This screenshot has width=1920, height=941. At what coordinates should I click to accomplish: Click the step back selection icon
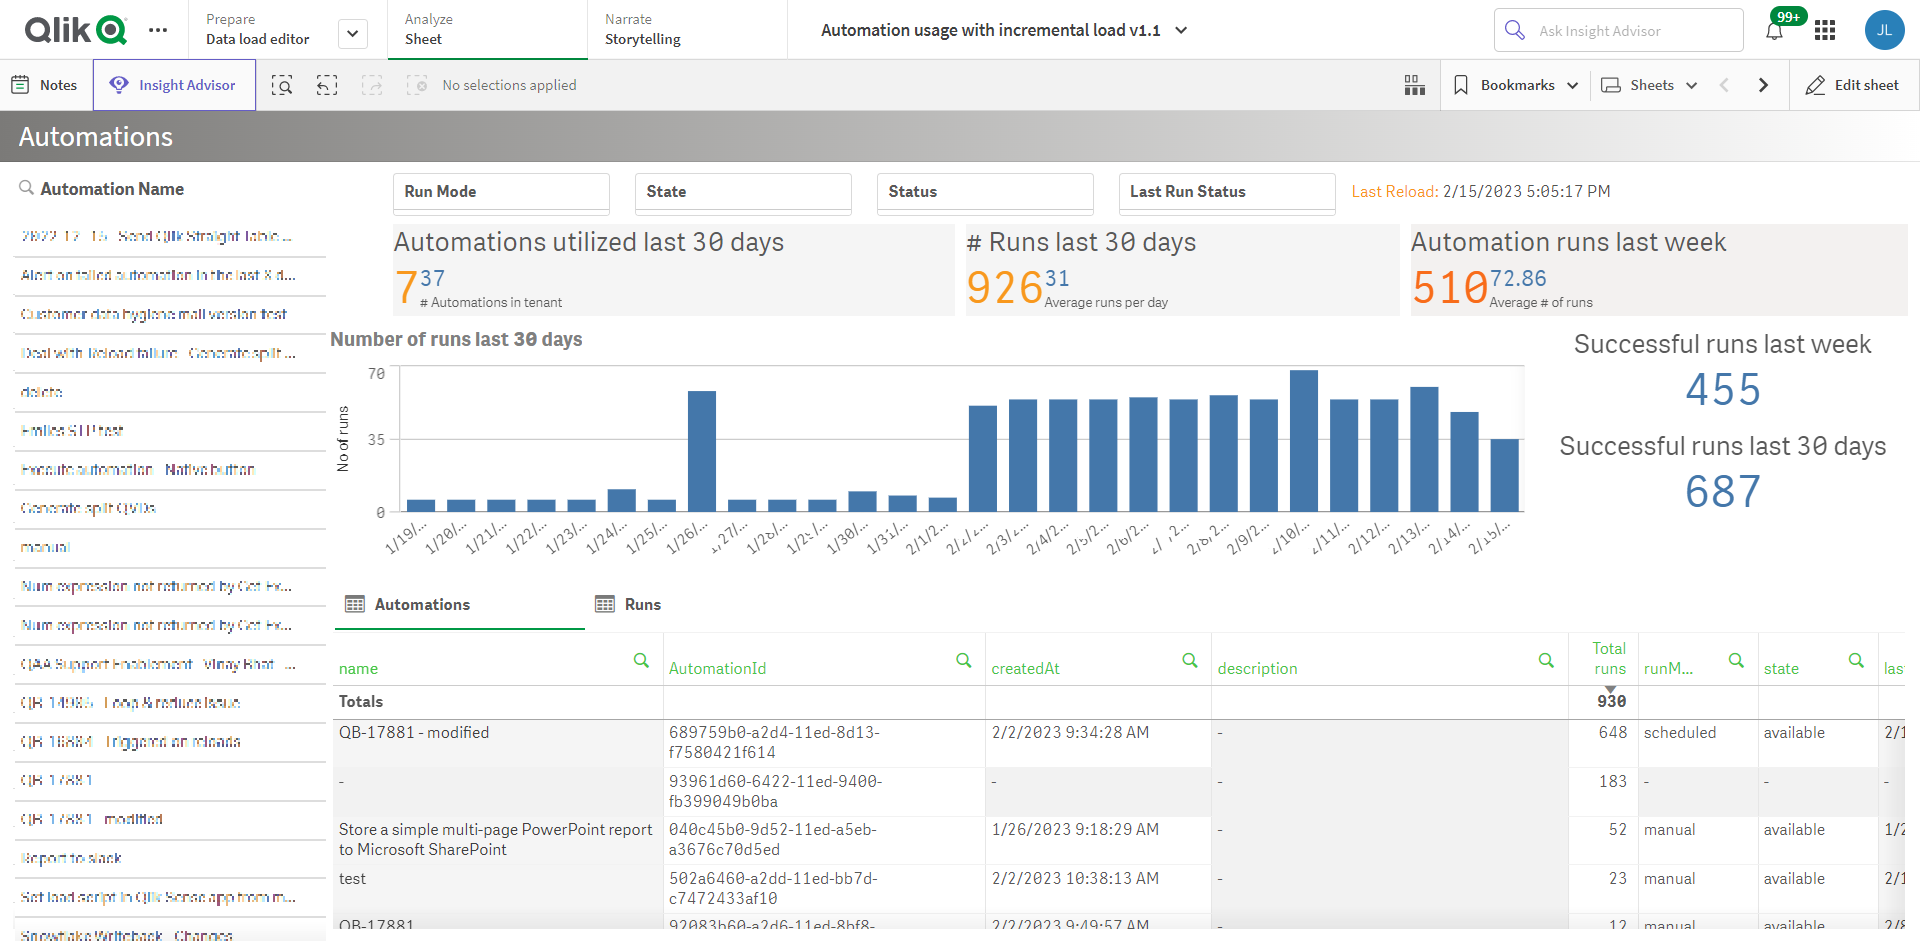click(326, 85)
